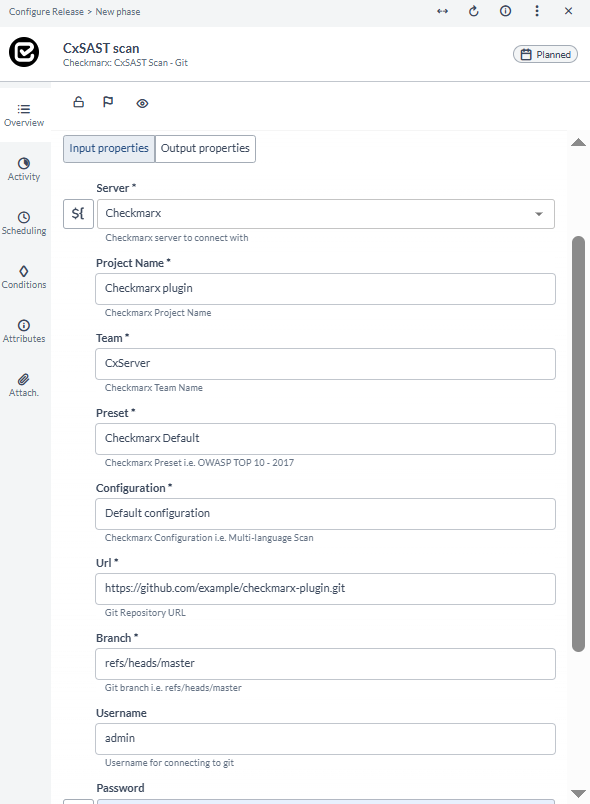Click the scroll up arrow
The height and width of the screenshot is (804, 590).
tap(578, 142)
